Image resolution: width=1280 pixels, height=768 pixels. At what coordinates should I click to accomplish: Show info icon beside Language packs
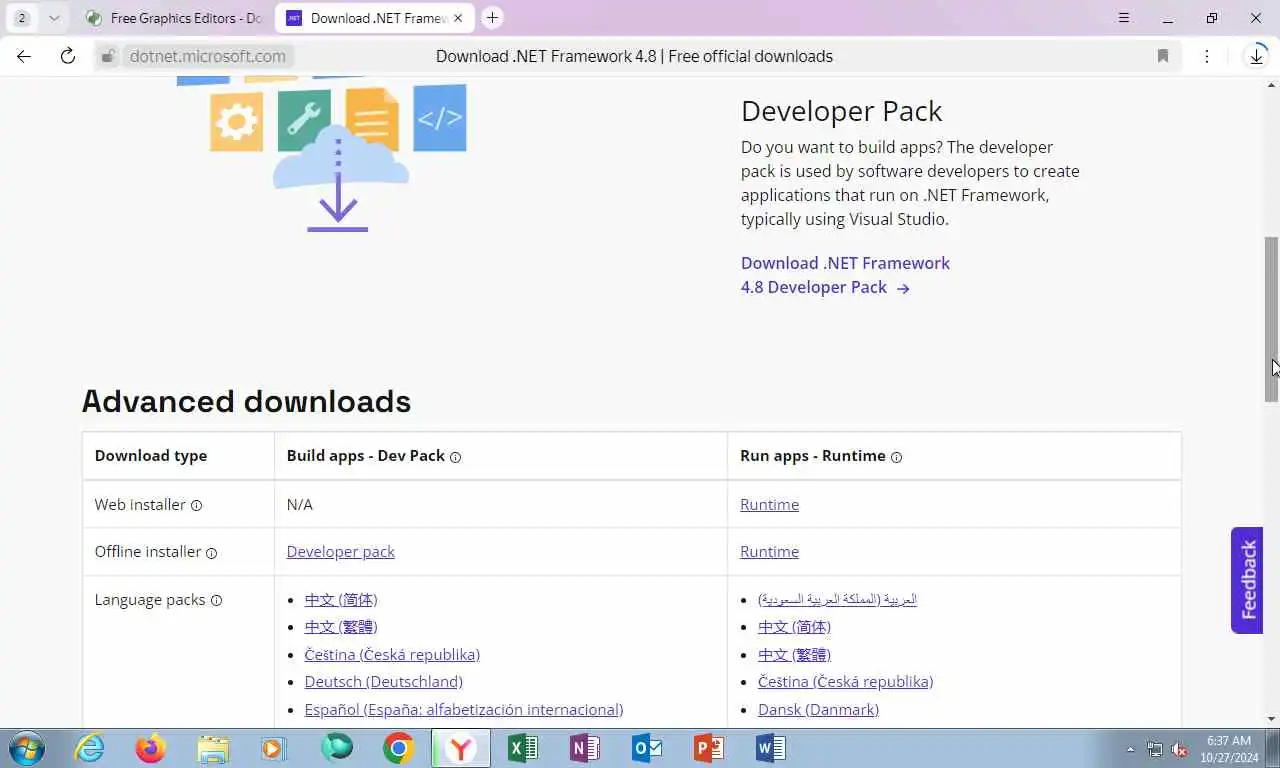point(216,600)
